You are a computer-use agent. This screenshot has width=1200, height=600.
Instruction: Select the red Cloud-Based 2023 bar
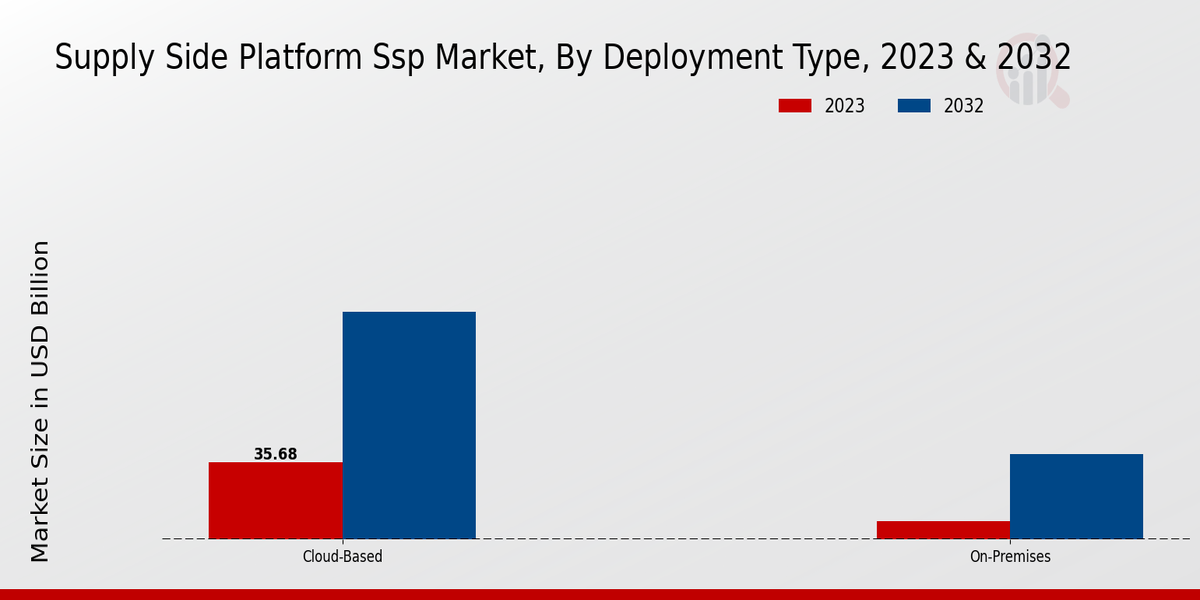click(275, 500)
